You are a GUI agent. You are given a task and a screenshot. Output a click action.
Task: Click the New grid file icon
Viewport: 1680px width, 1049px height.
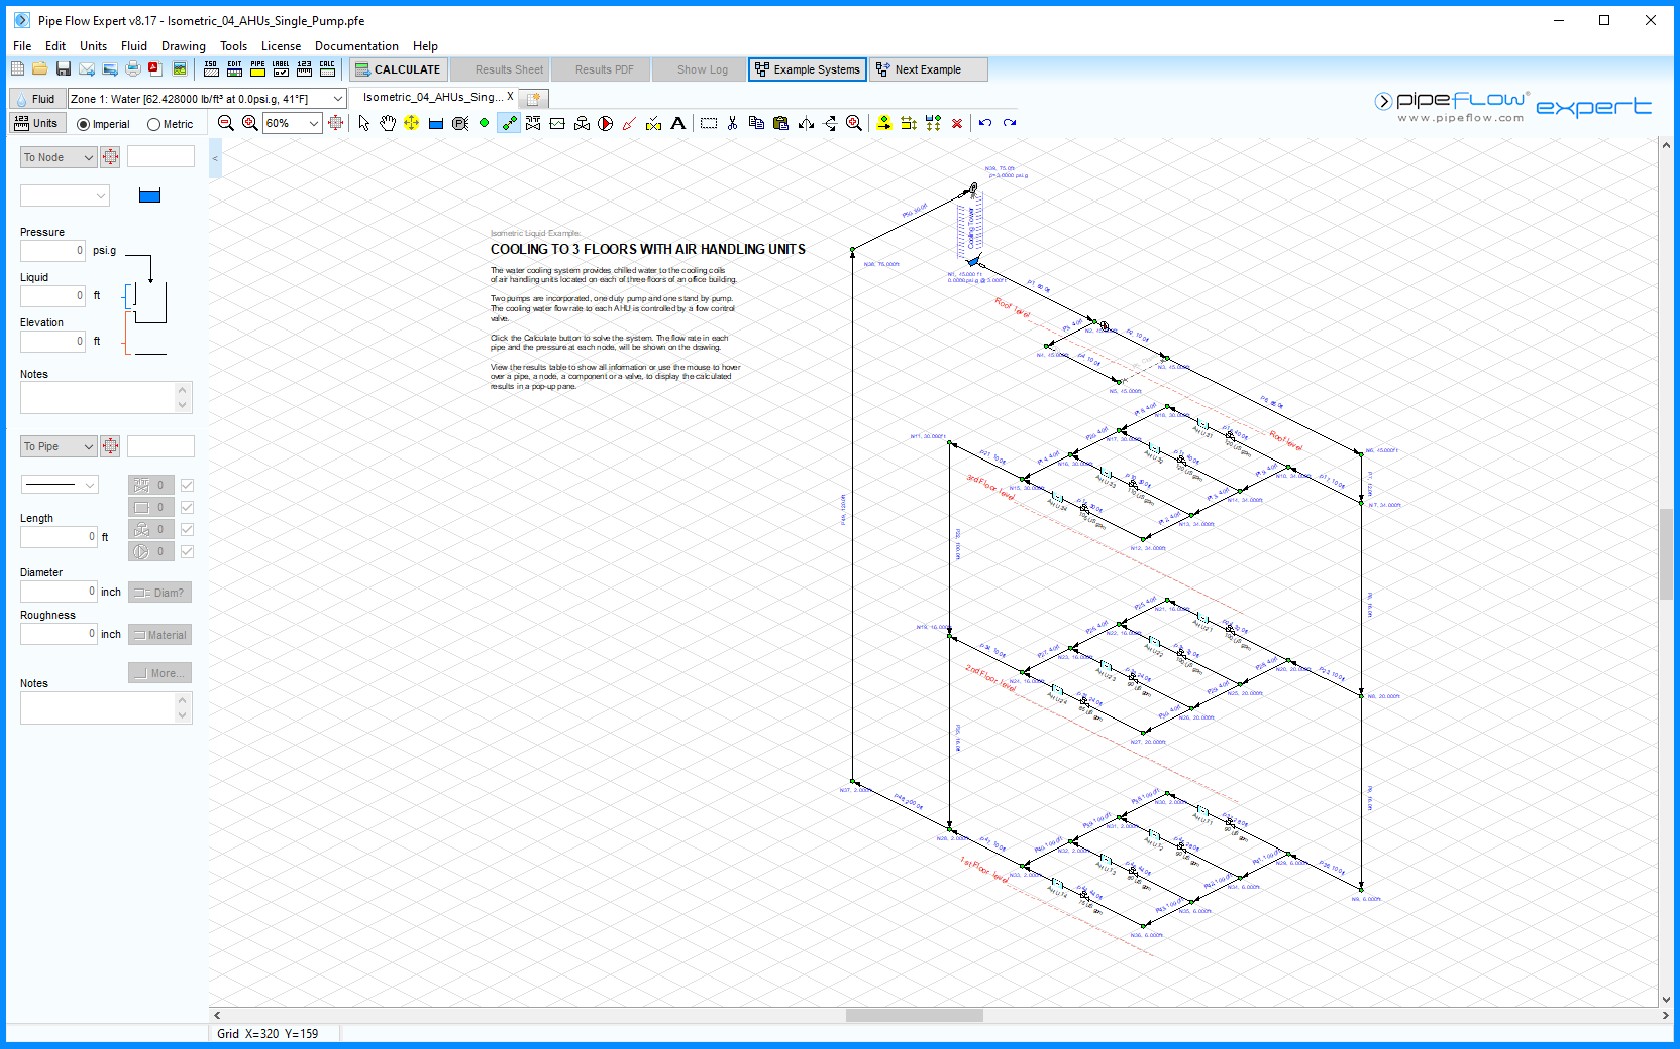[17, 69]
